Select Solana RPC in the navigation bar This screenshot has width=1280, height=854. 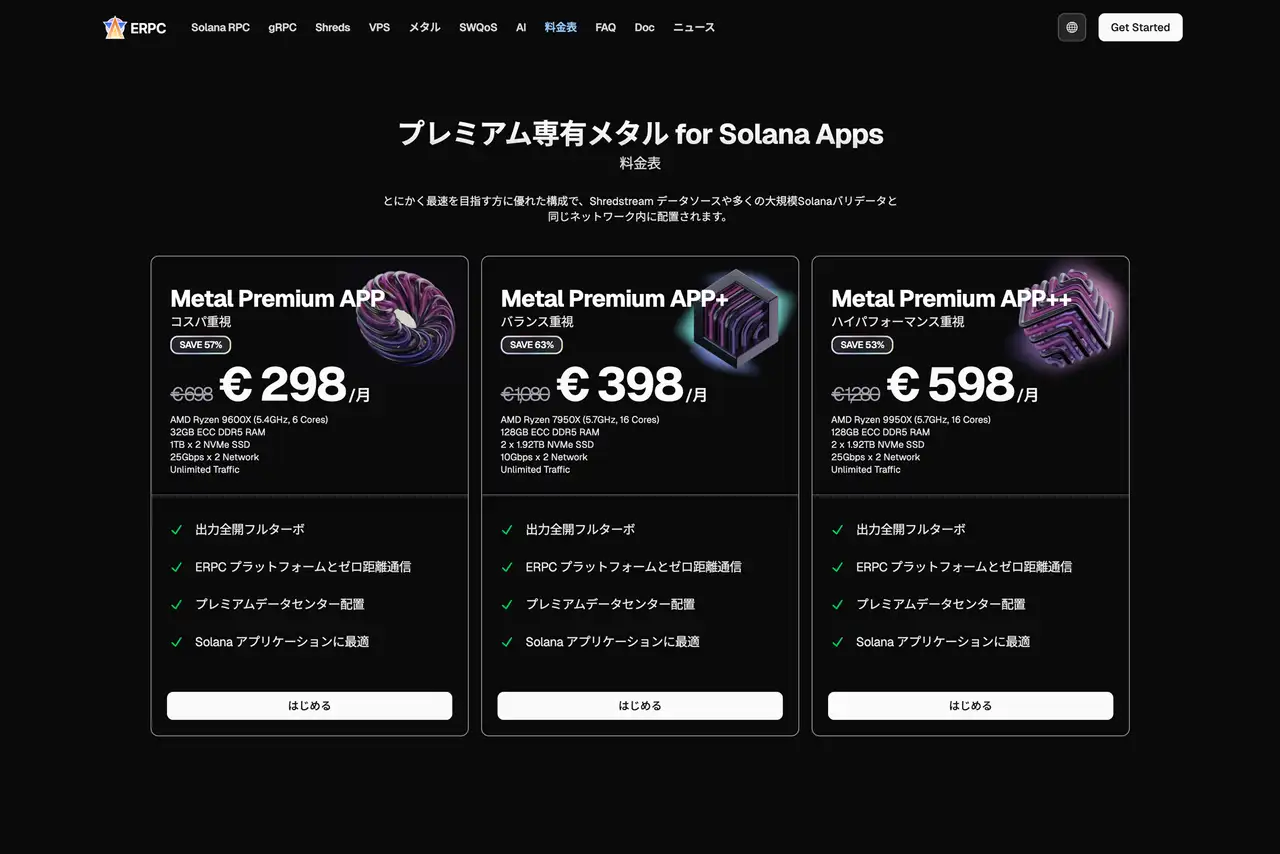(x=220, y=27)
